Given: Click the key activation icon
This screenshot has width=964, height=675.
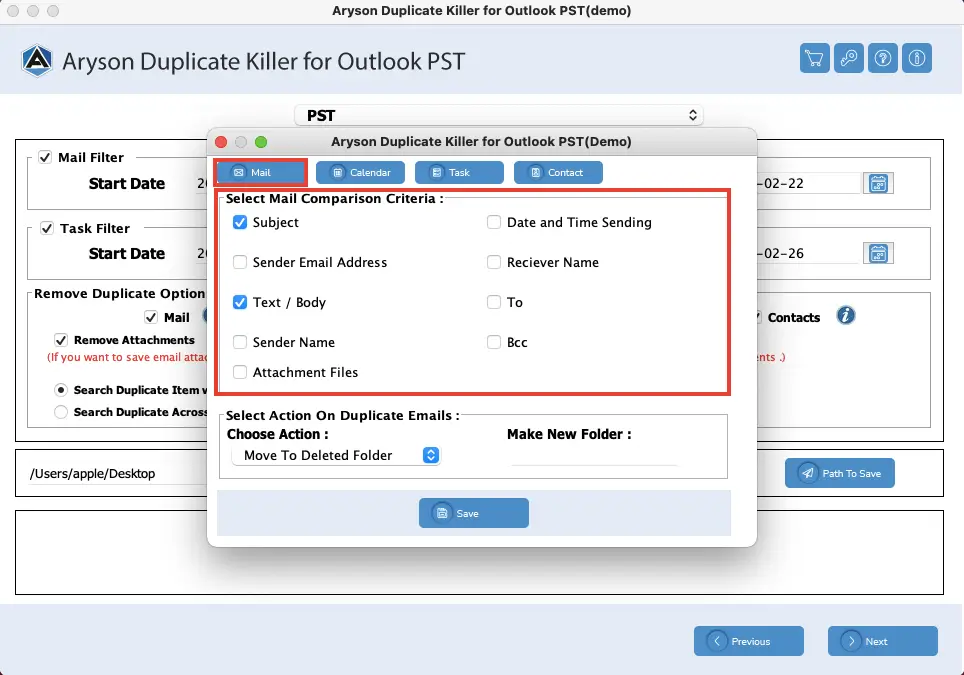Looking at the screenshot, I should click(849, 58).
